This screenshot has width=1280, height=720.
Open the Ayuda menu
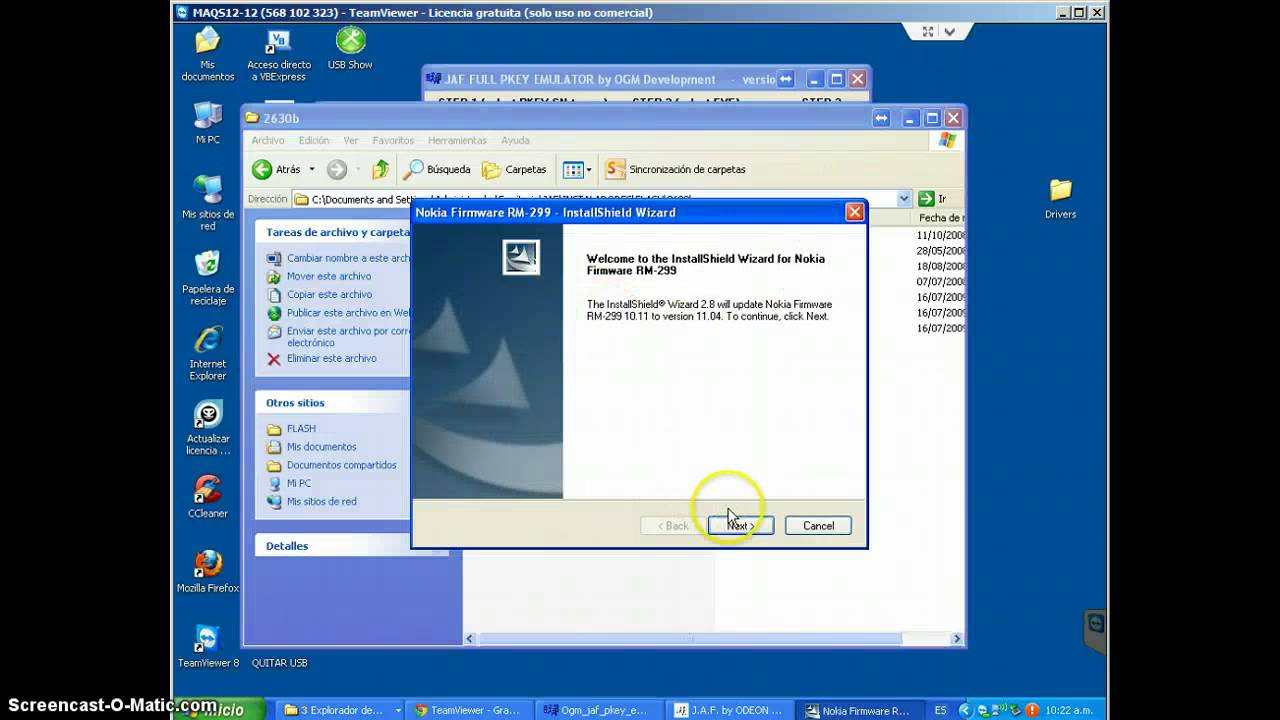[515, 141]
